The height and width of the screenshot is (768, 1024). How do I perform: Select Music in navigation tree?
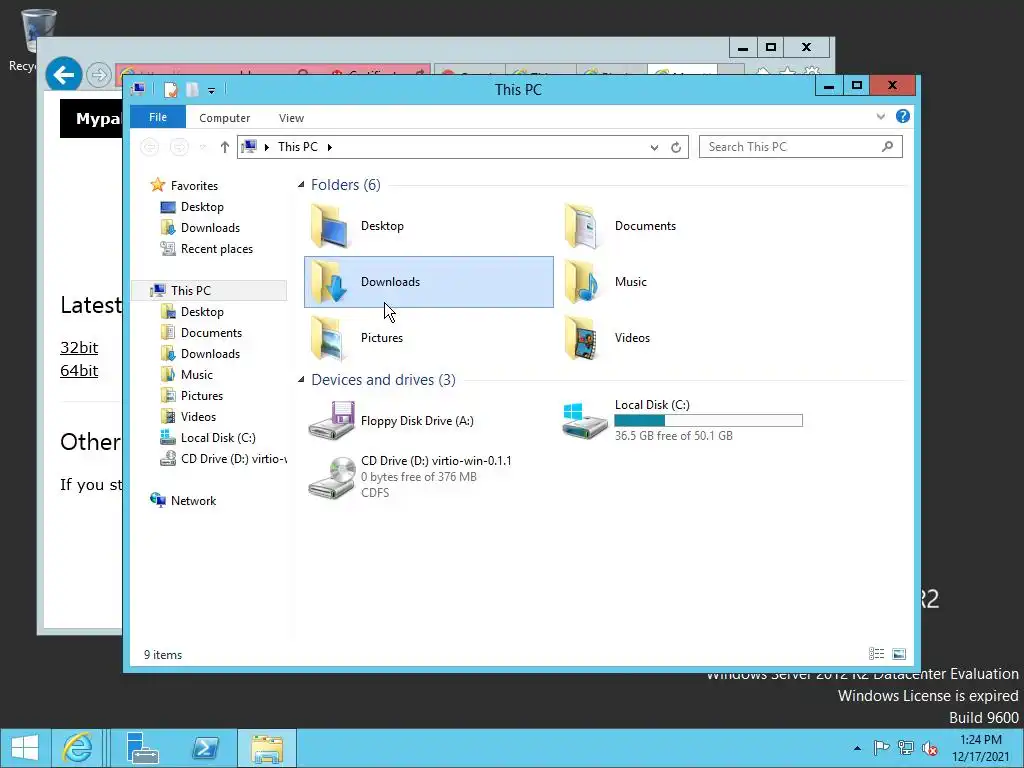(196, 375)
